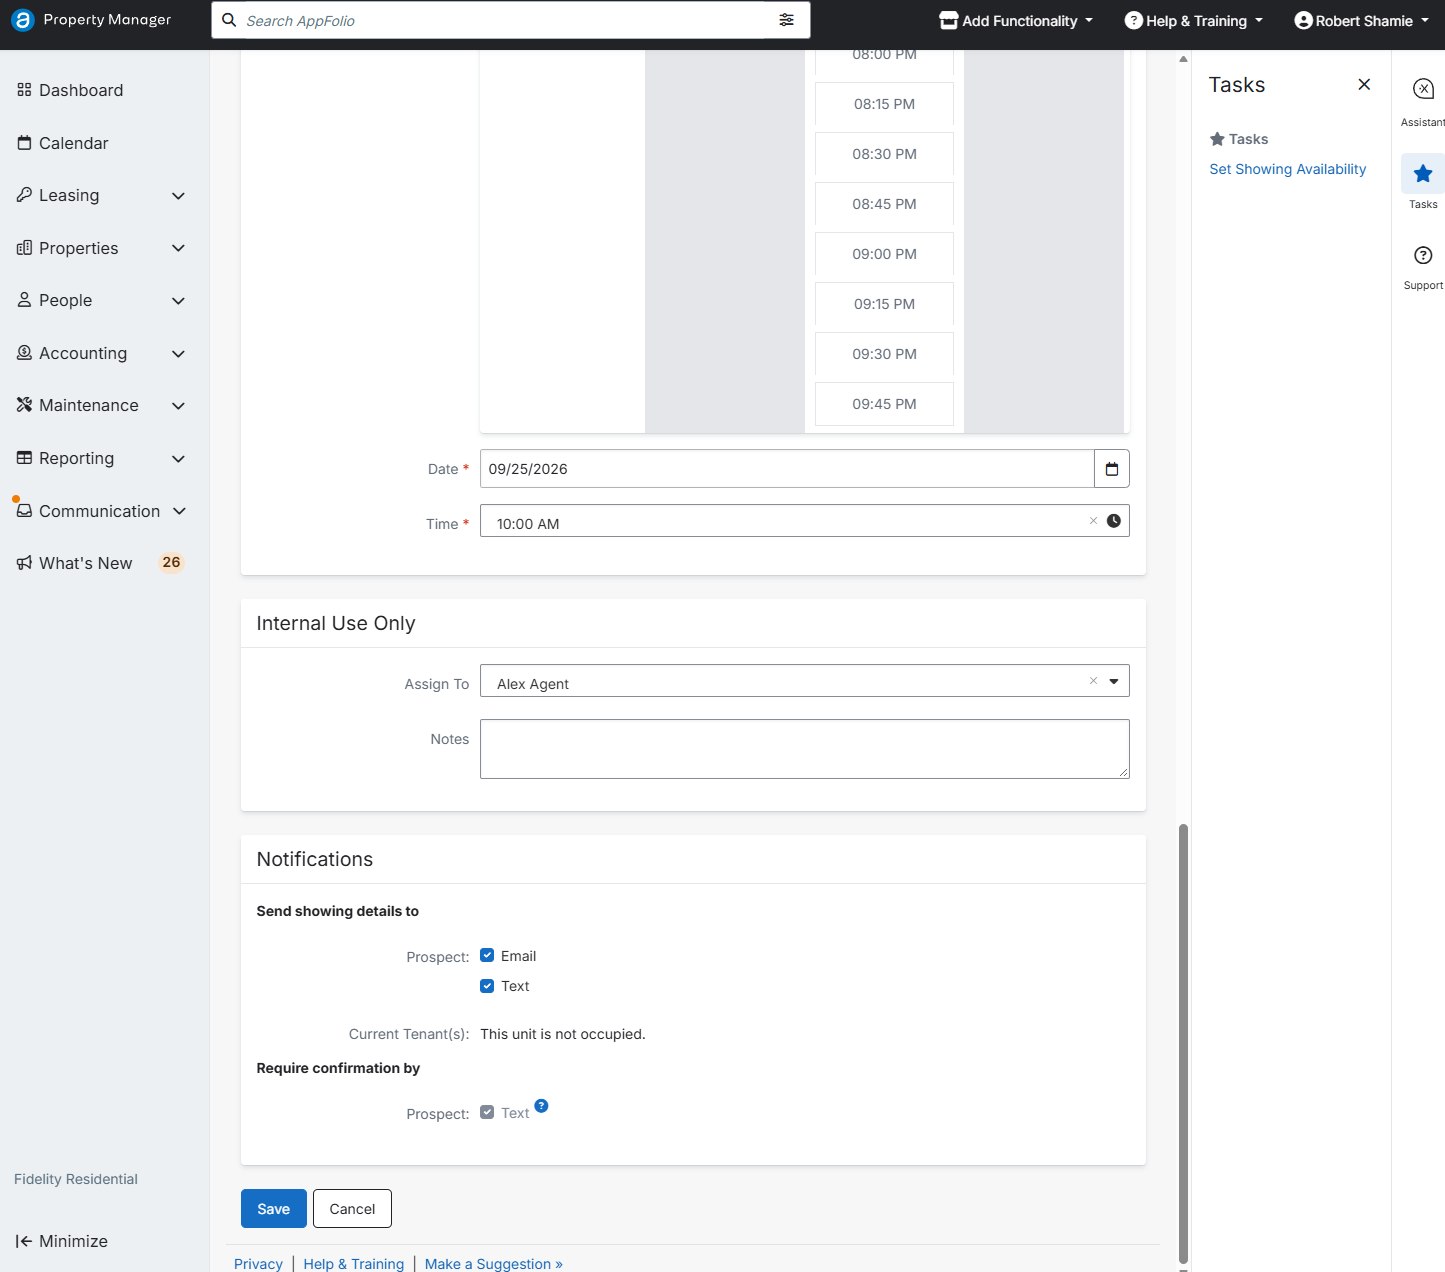Focus the Search AppFolio field
1445x1272 pixels.
tap(505, 20)
